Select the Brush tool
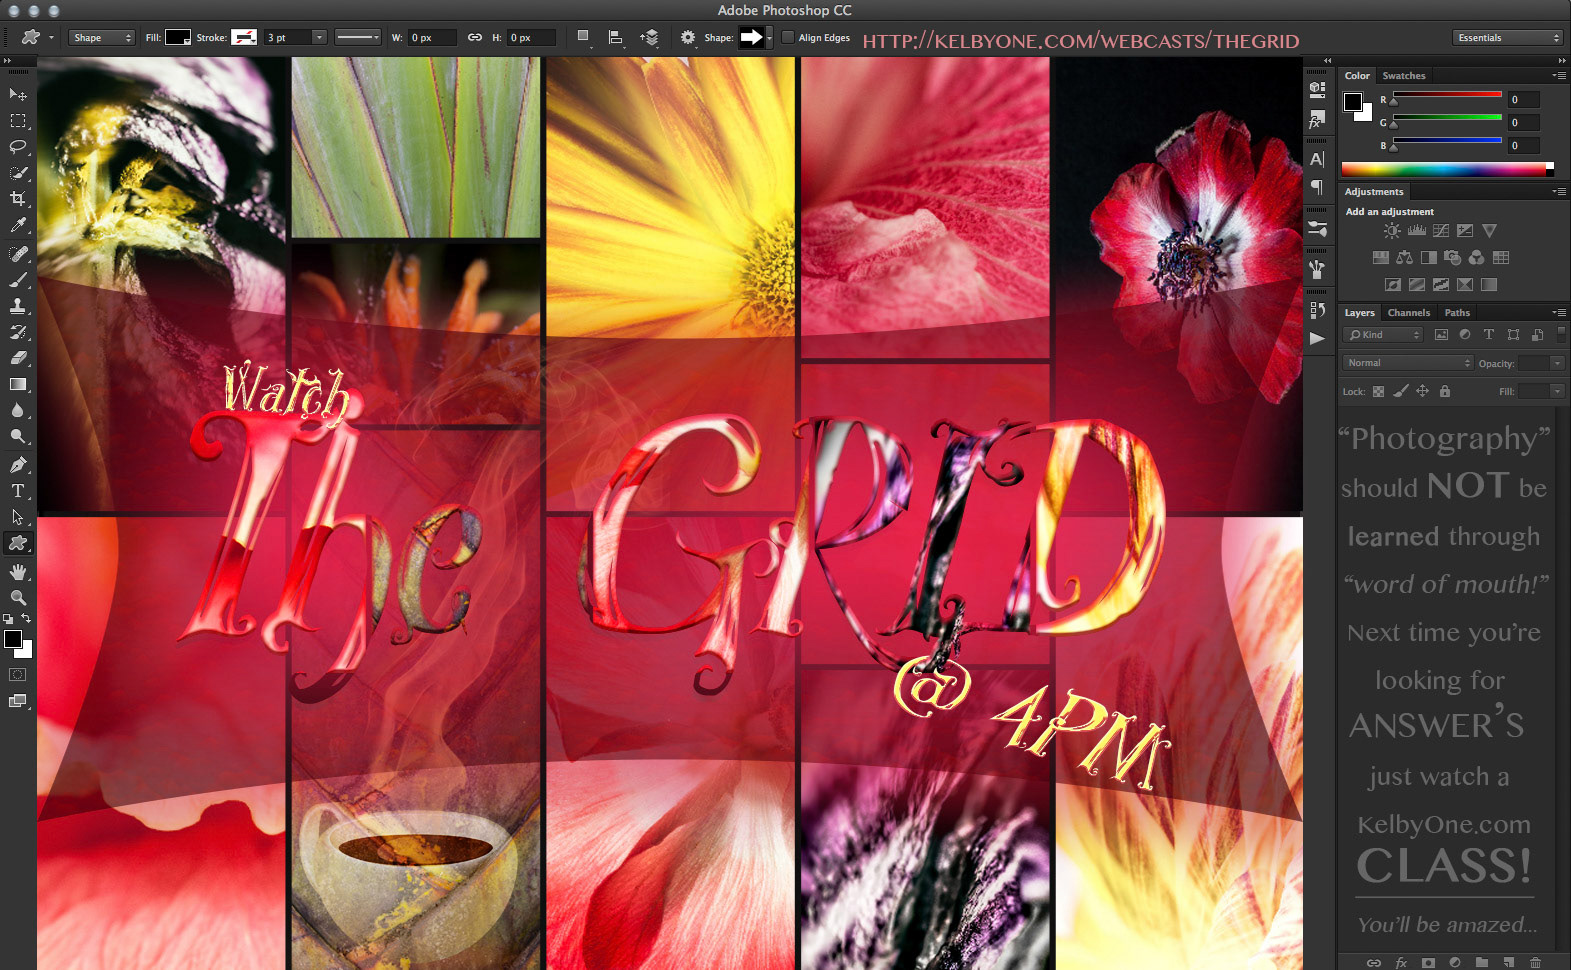 coord(18,280)
